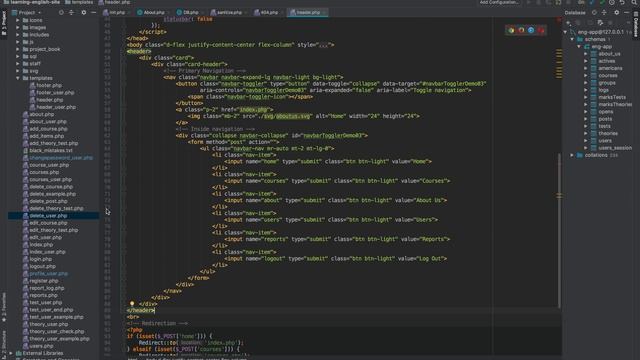This screenshot has height=360, width=640.
Task: Select the courses table in Database
Action: (x=608, y=76)
